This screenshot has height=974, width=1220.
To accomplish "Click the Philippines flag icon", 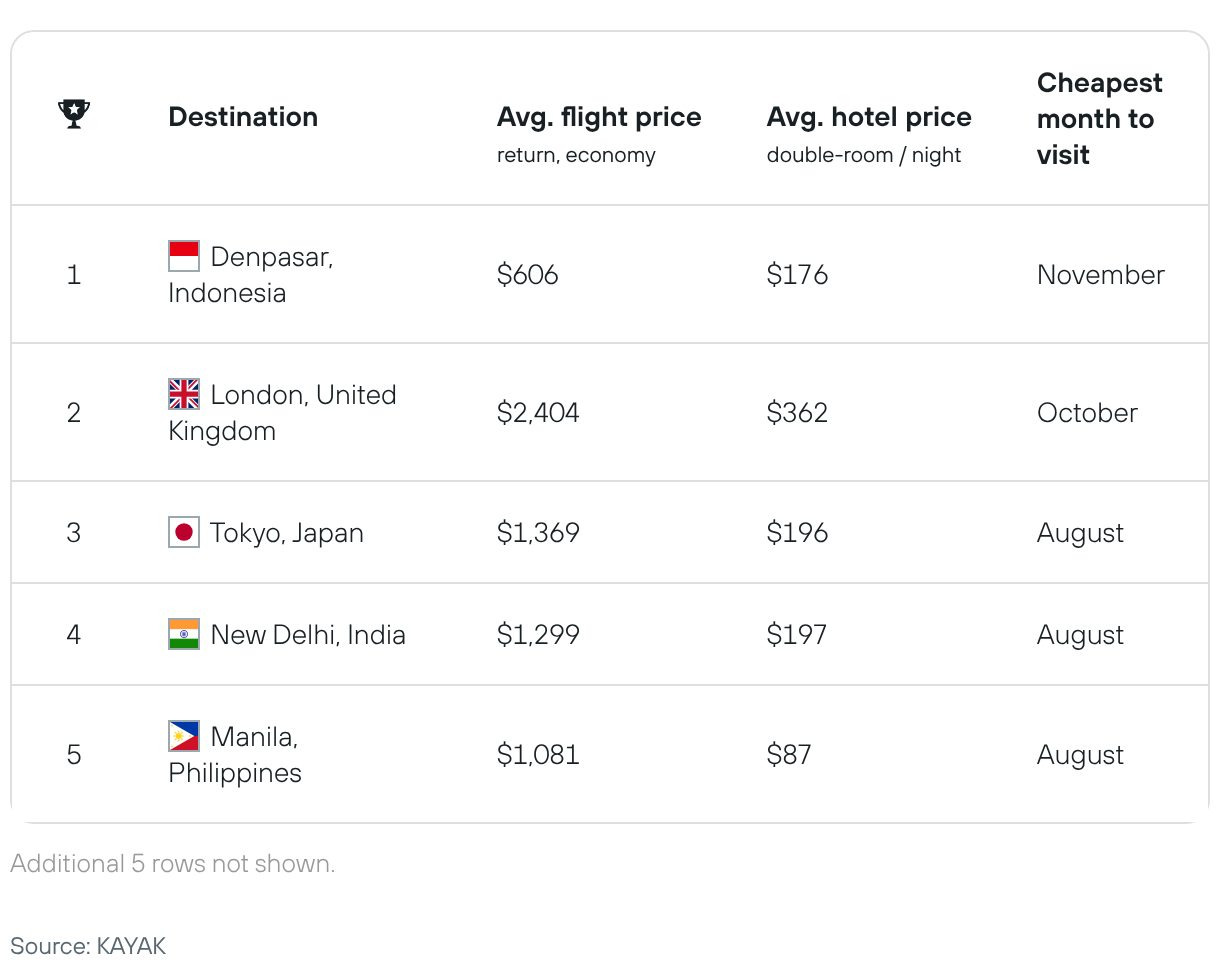I will coord(184,736).
